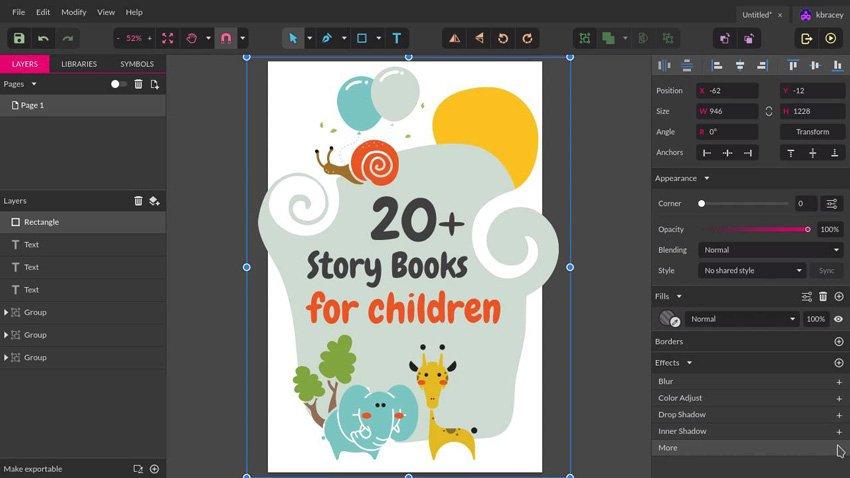Click the bring forward arrange icon
This screenshot has width=850, height=478.
click(725, 38)
